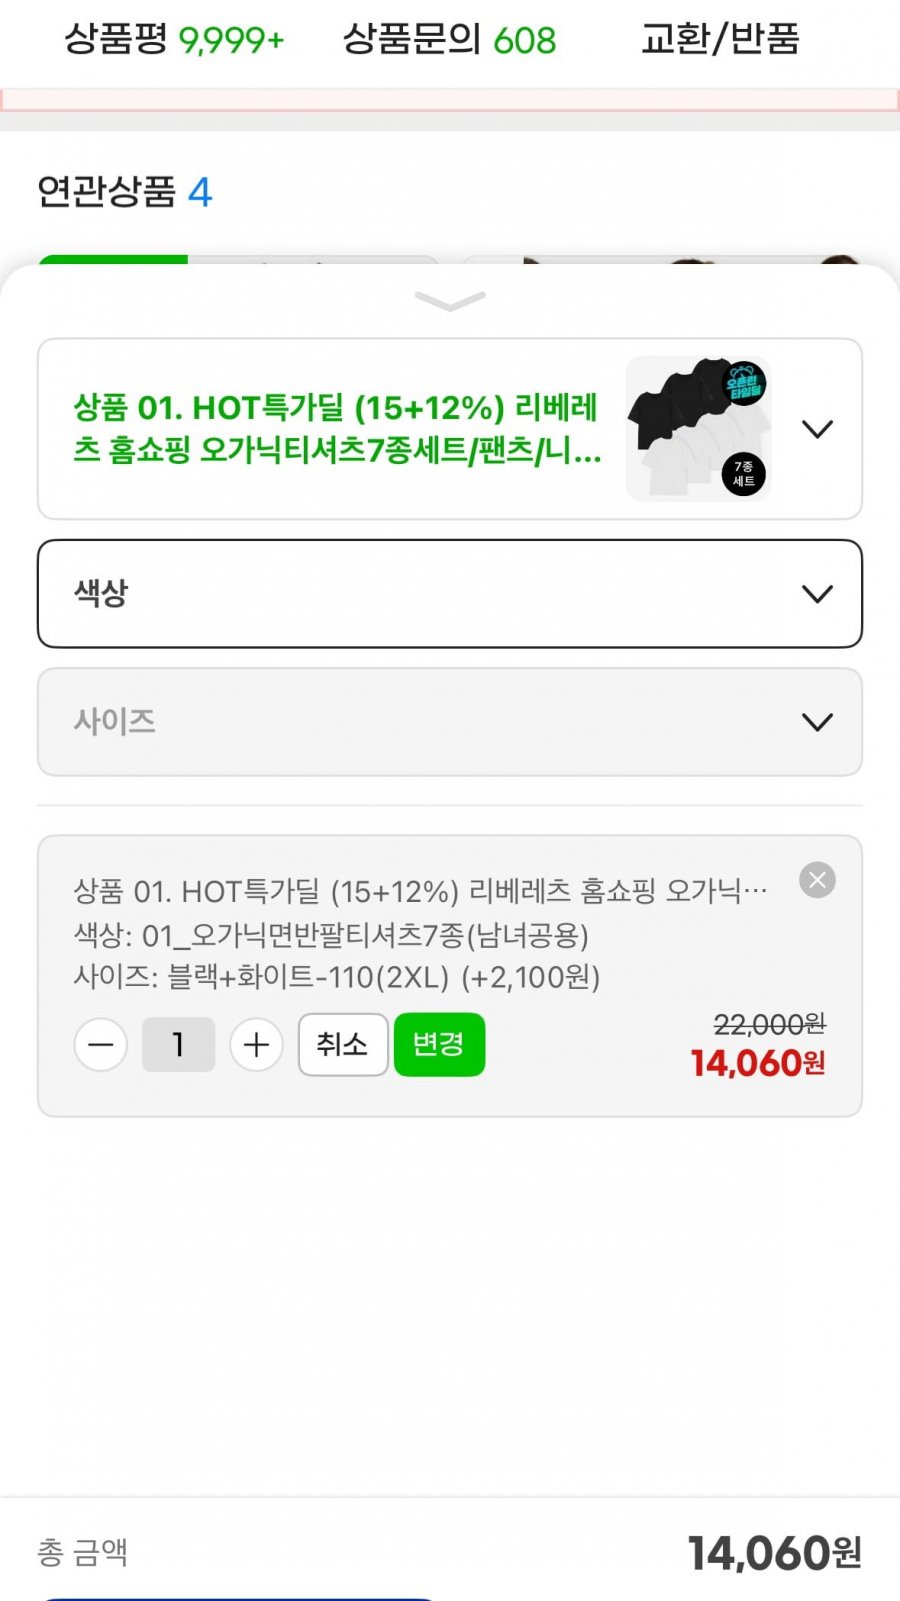Screen dimensions: 900x1601
Task: Open the 색상 dropdown
Action: coord(450,594)
